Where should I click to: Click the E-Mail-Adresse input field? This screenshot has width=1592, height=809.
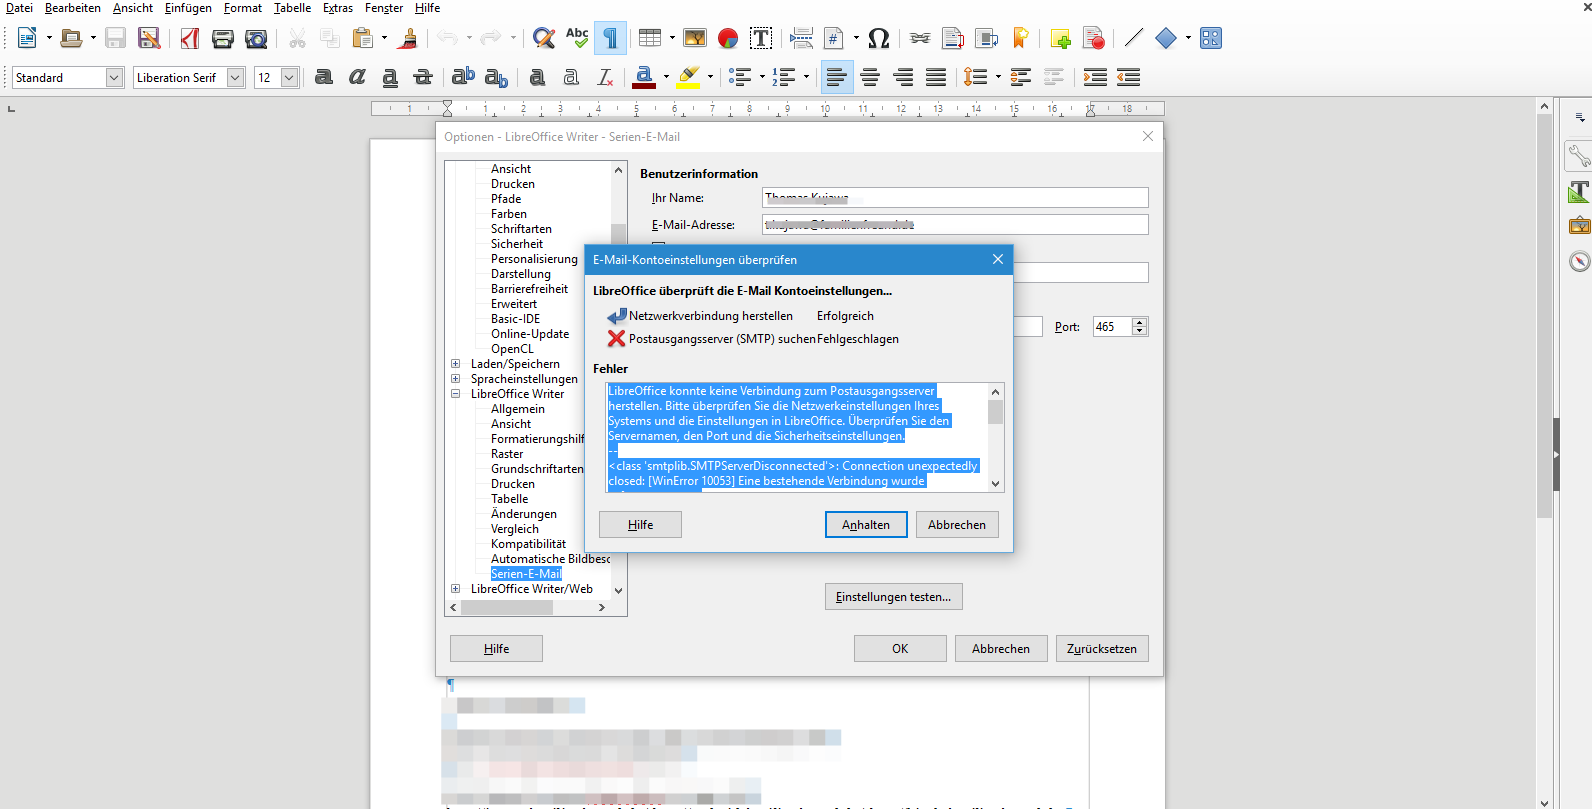point(955,225)
